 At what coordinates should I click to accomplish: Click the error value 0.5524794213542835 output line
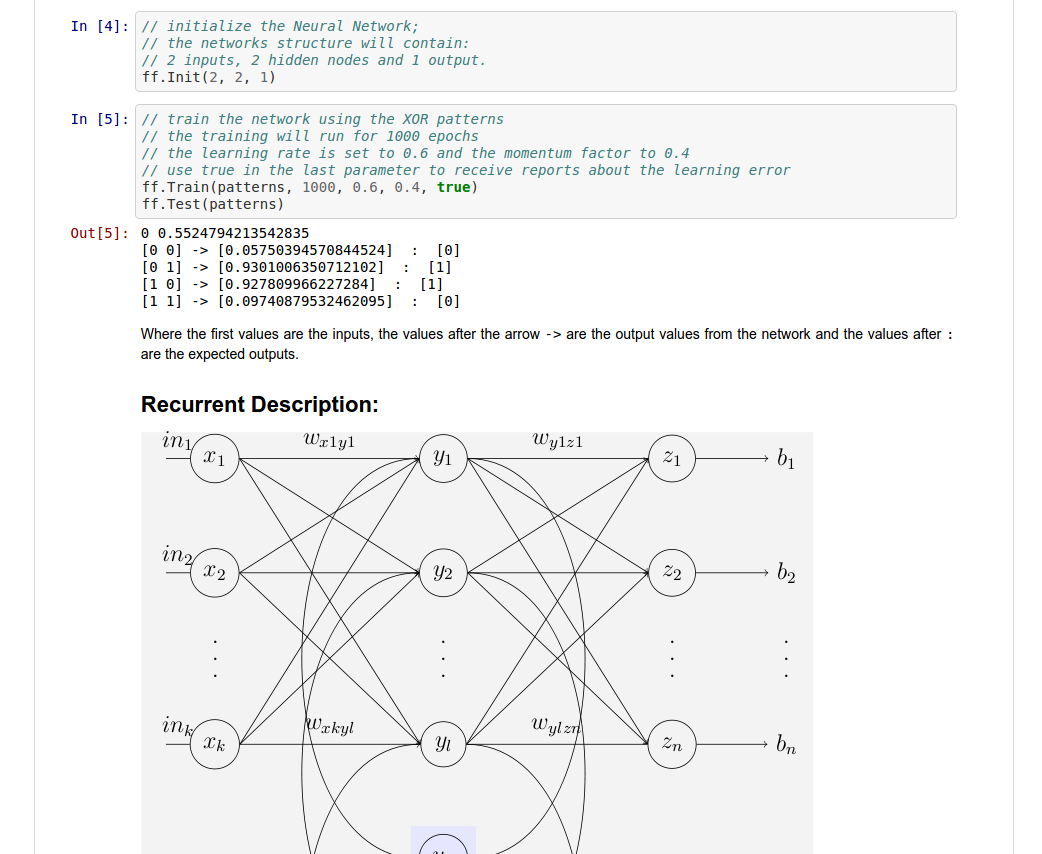click(226, 233)
